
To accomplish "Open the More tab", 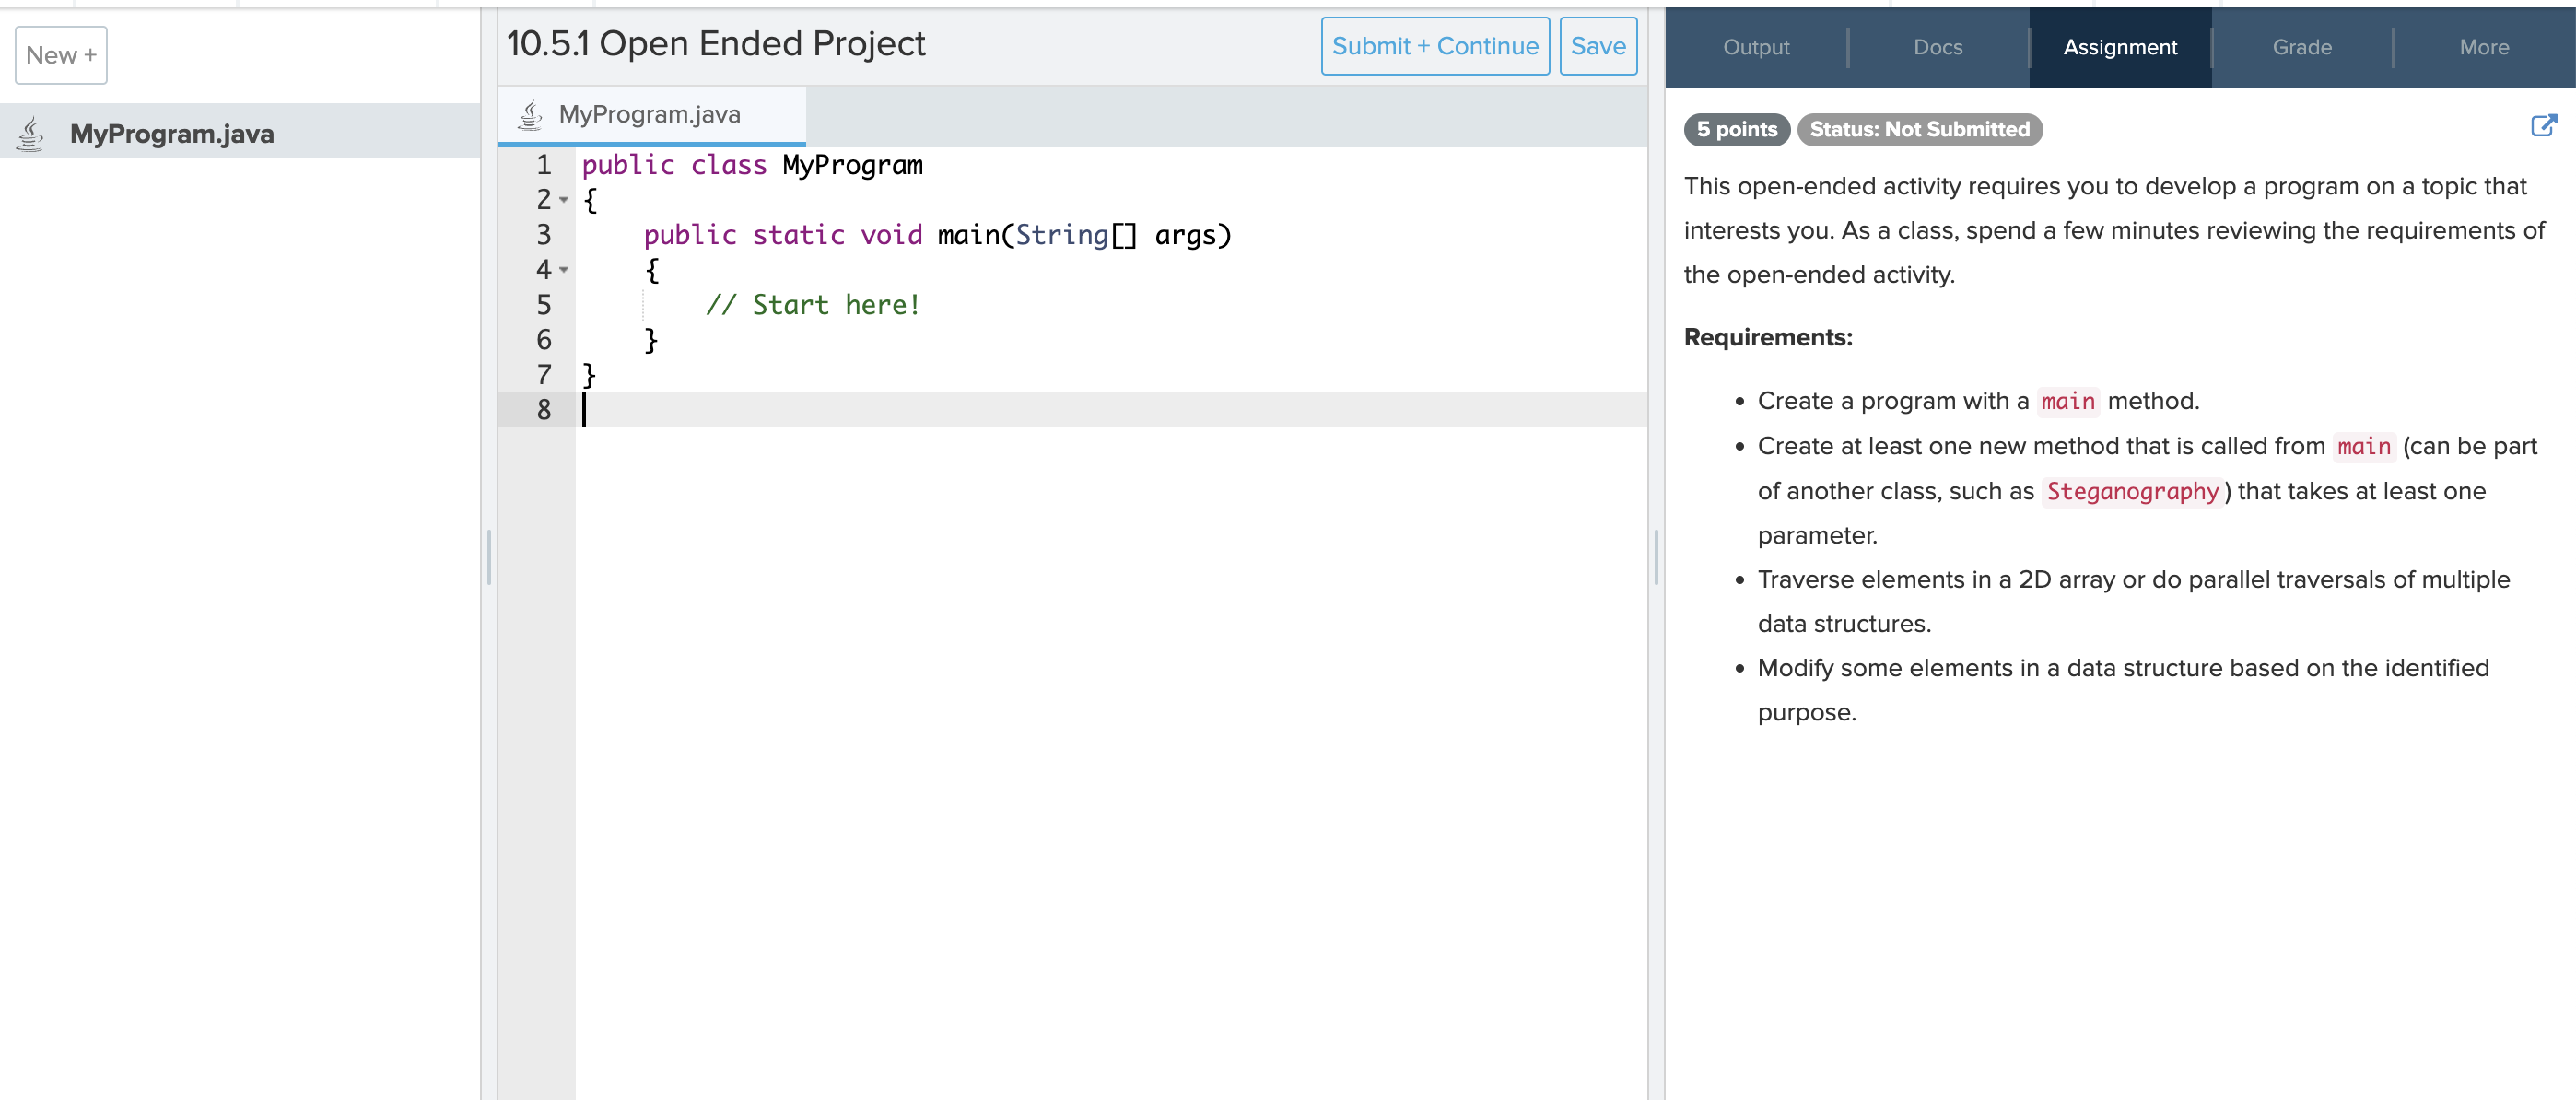I will pos(2484,47).
